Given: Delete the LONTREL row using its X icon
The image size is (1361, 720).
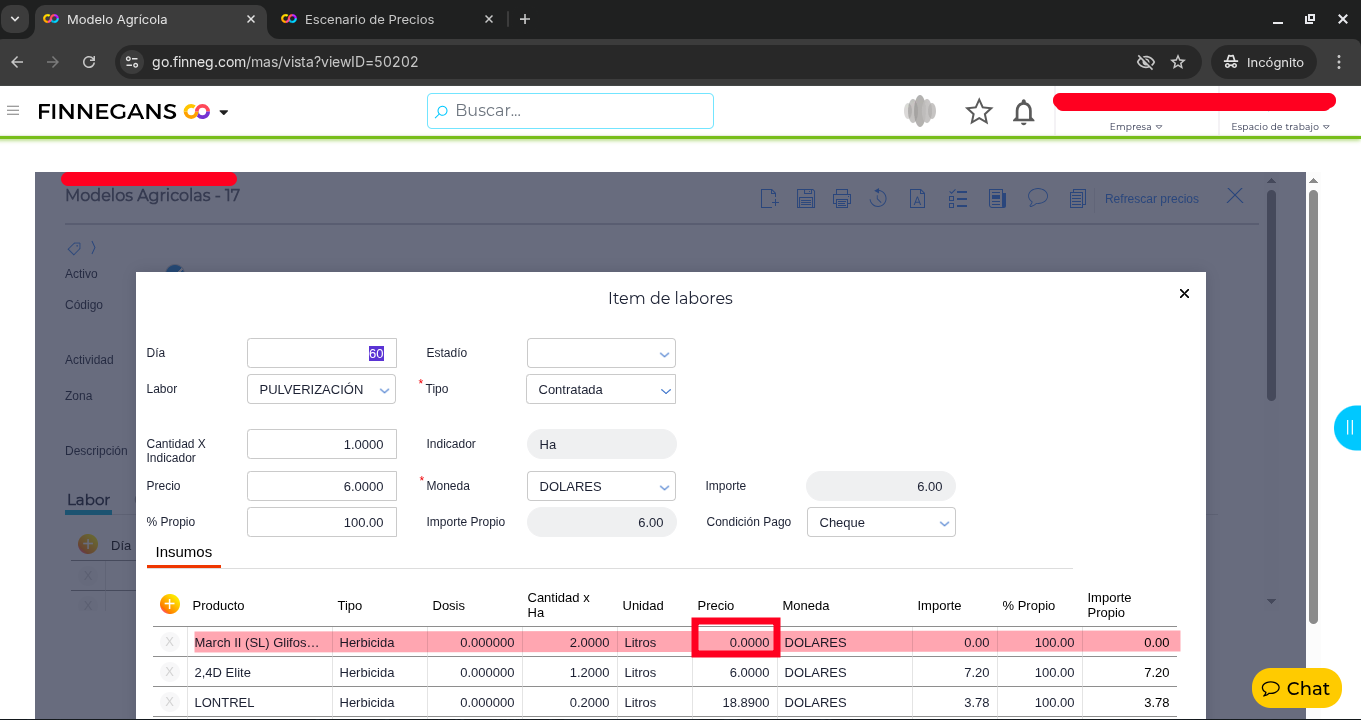Looking at the screenshot, I should click(170, 702).
